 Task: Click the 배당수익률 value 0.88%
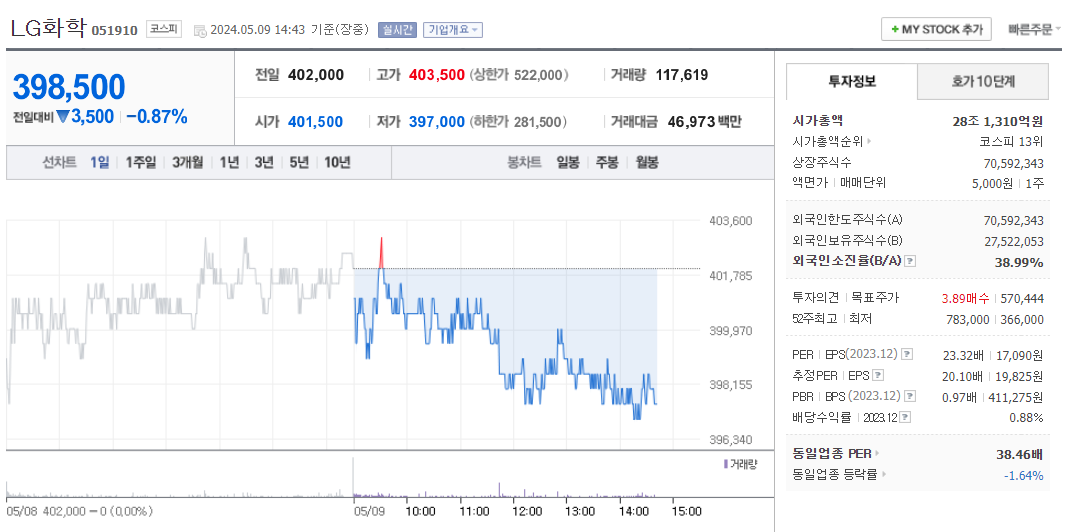pos(1026,417)
